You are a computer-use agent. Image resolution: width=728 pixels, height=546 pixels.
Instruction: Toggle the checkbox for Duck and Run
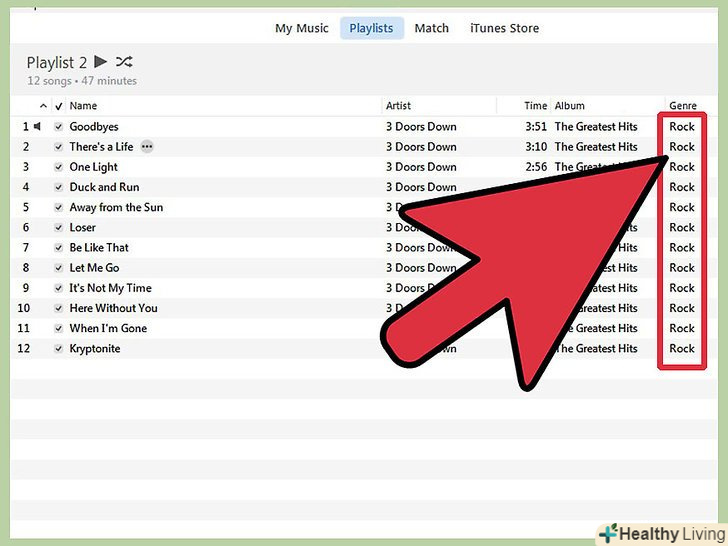click(x=59, y=187)
